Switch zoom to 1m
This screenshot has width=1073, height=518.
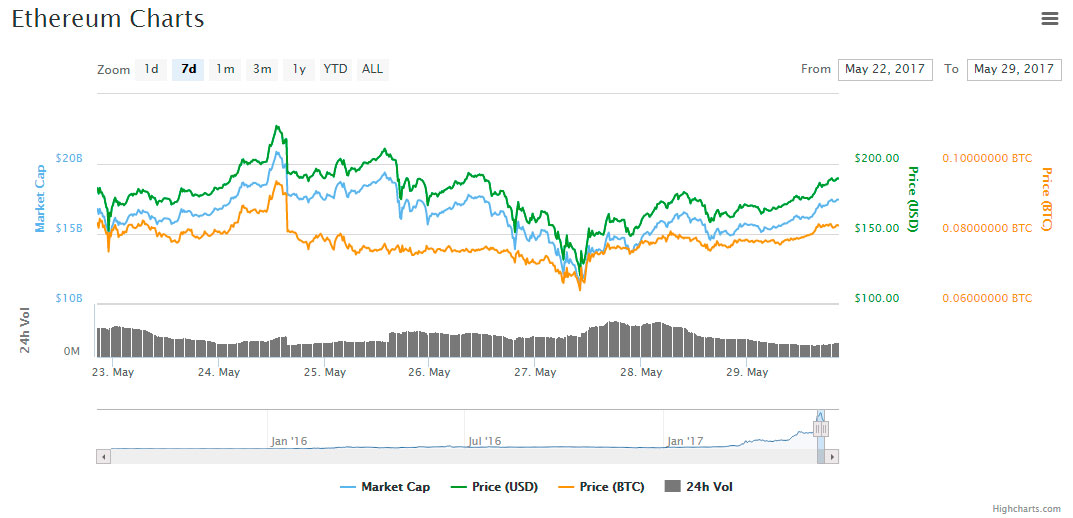point(225,69)
